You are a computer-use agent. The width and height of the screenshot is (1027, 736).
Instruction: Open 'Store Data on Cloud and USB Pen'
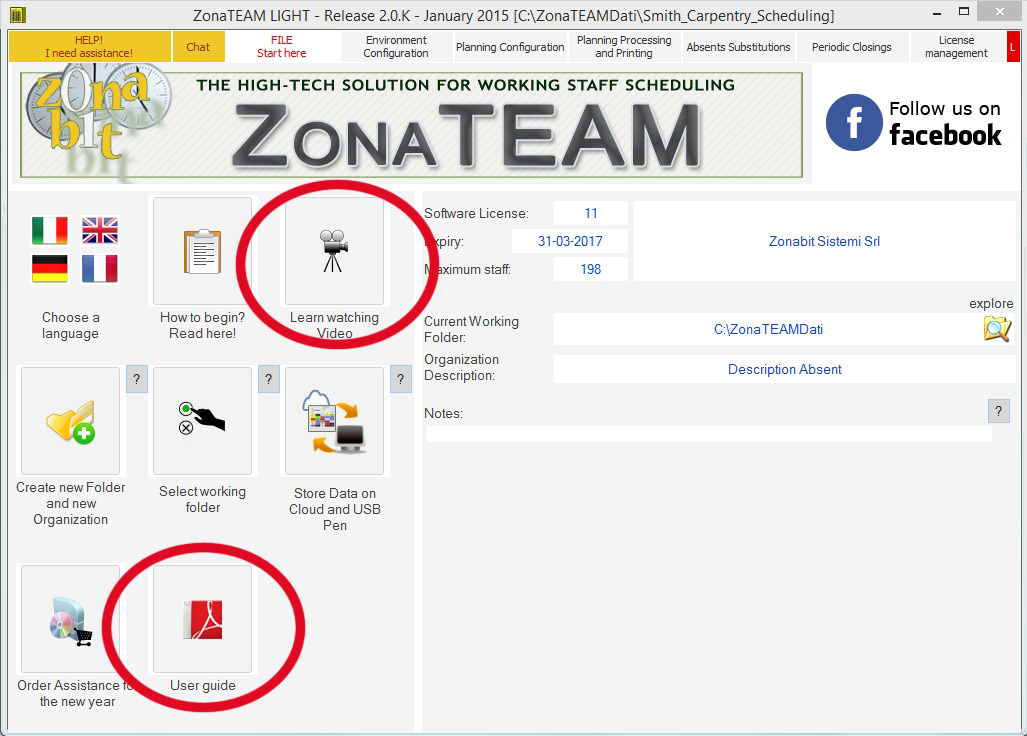(334, 420)
